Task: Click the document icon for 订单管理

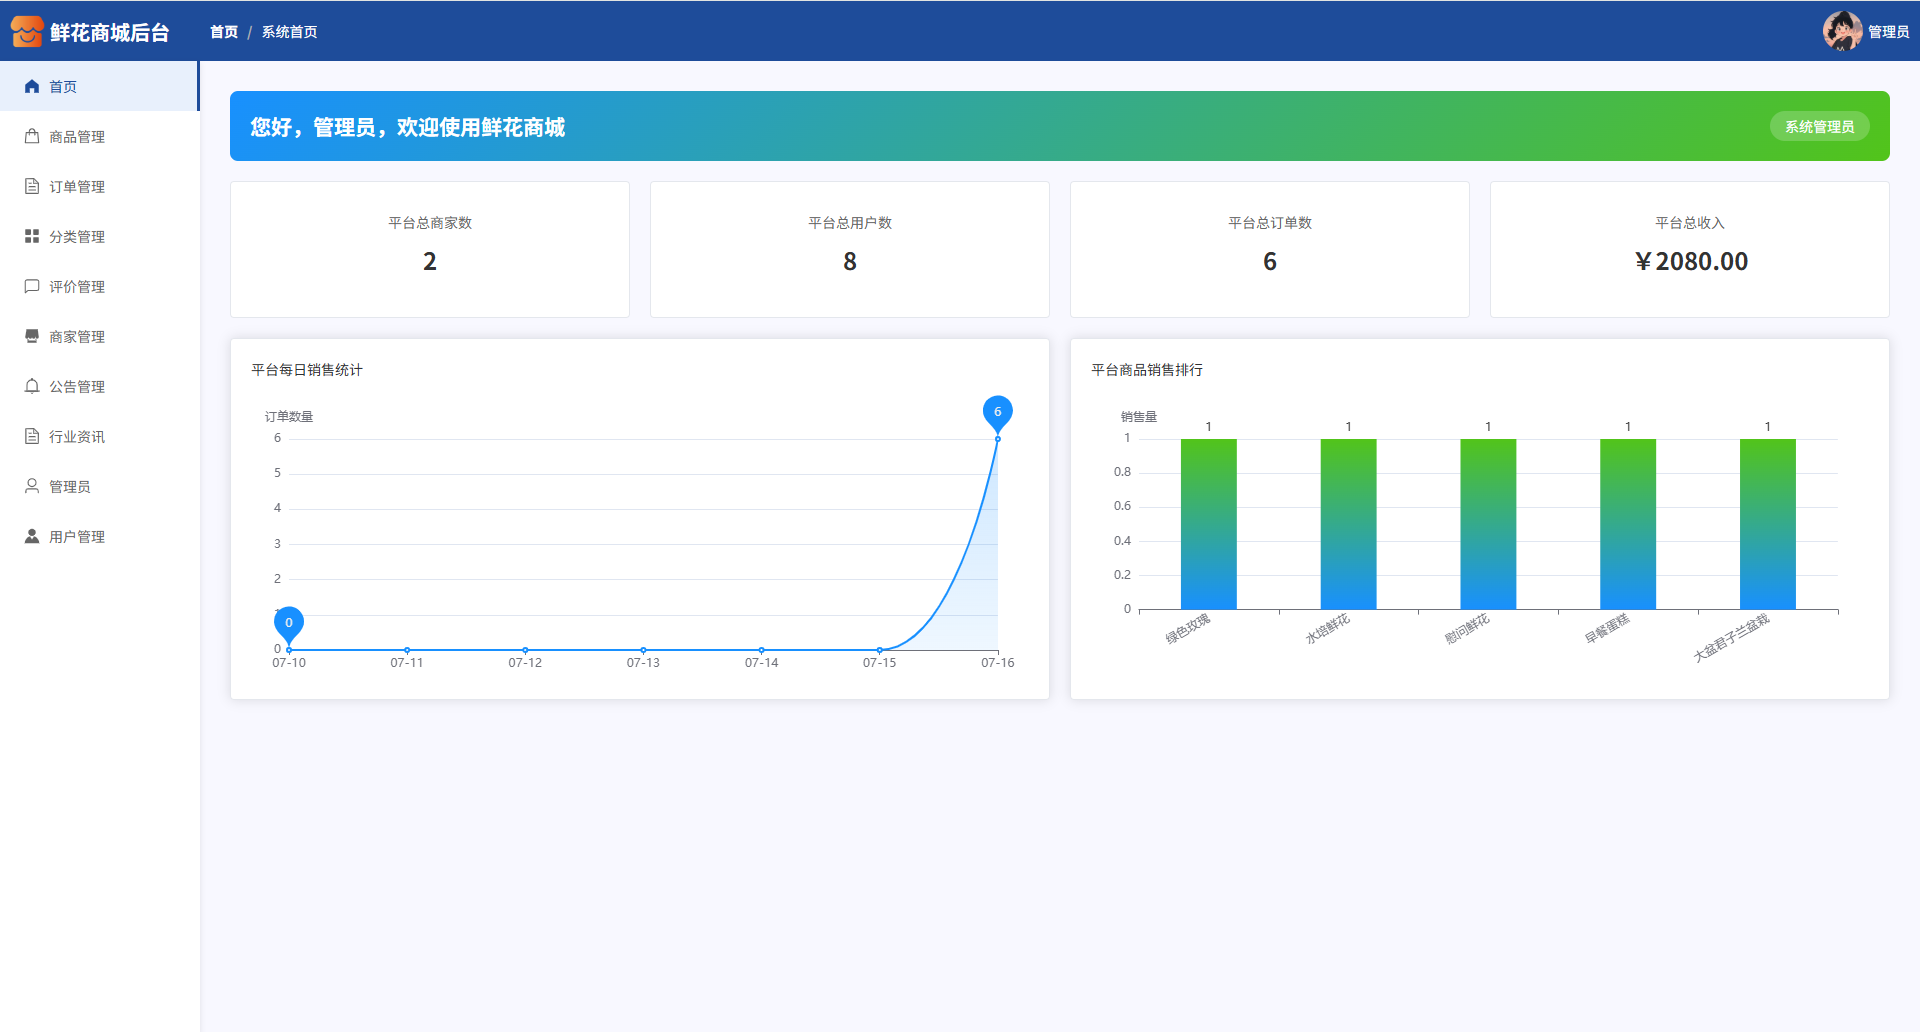Action: coord(32,187)
